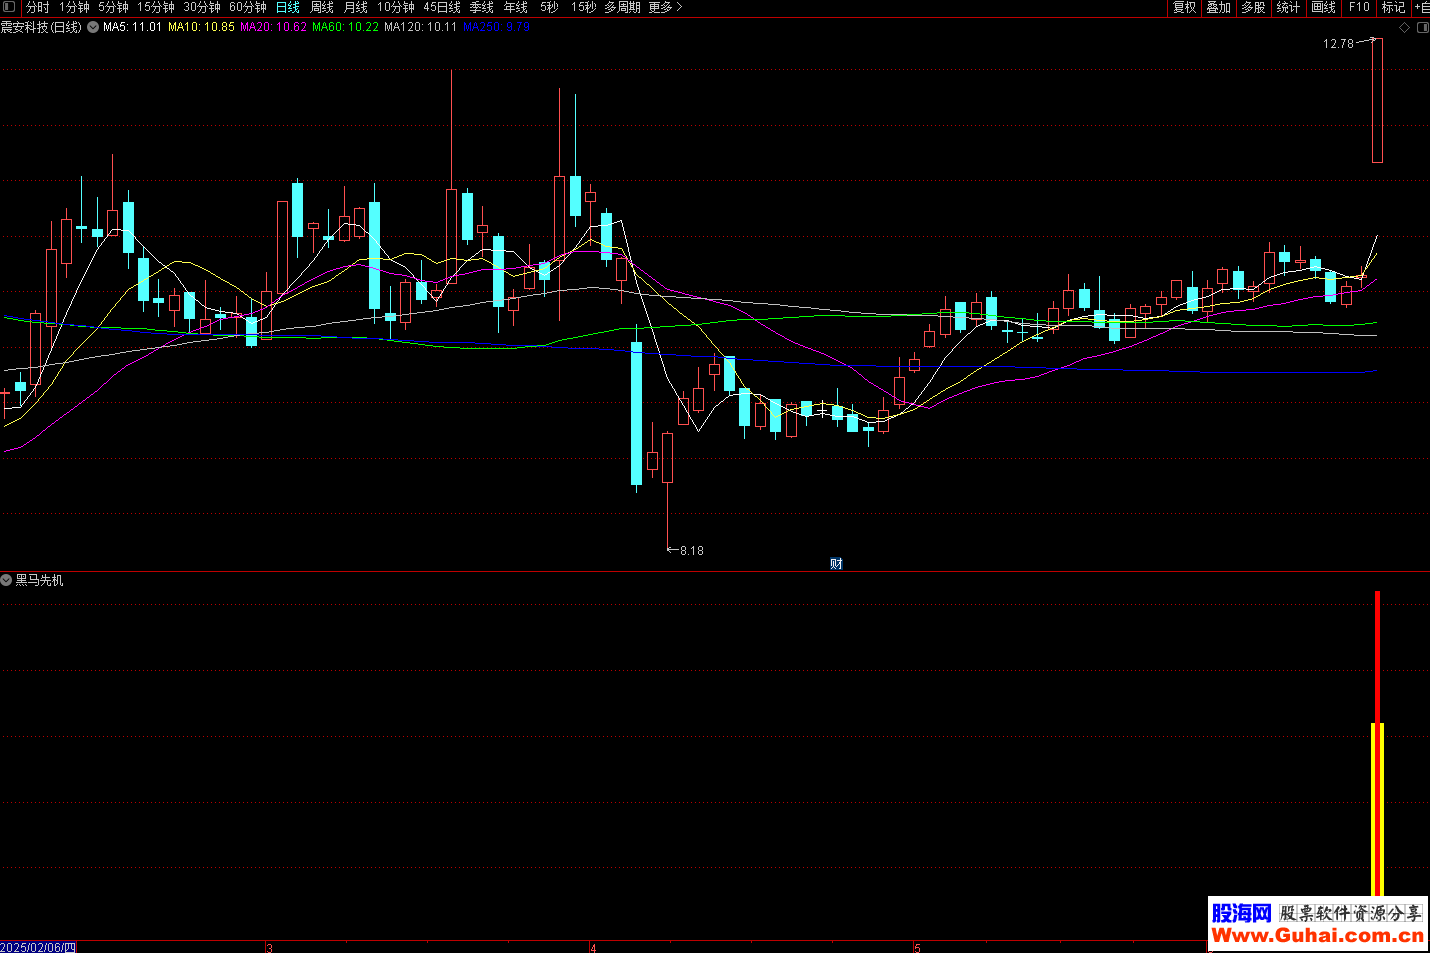Click the diamond icon above price chart

click(1404, 28)
